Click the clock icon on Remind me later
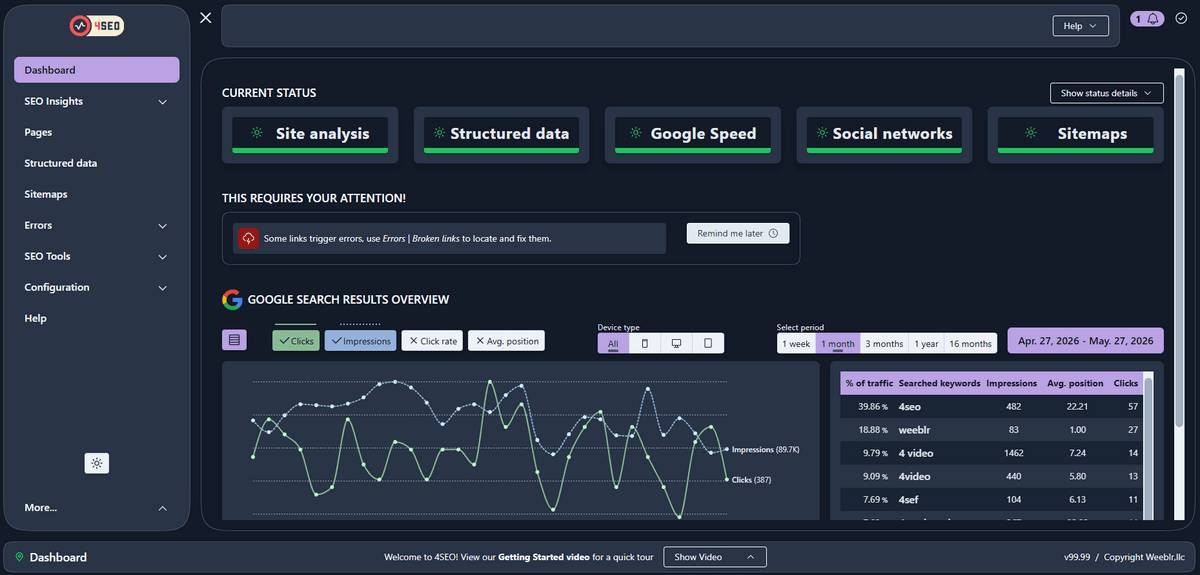Image resolution: width=1200 pixels, height=575 pixels. [773, 233]
